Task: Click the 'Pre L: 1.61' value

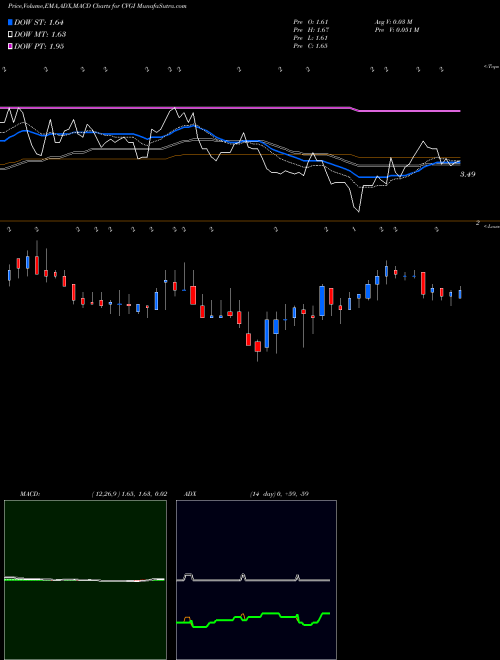Action: point(311,38)
